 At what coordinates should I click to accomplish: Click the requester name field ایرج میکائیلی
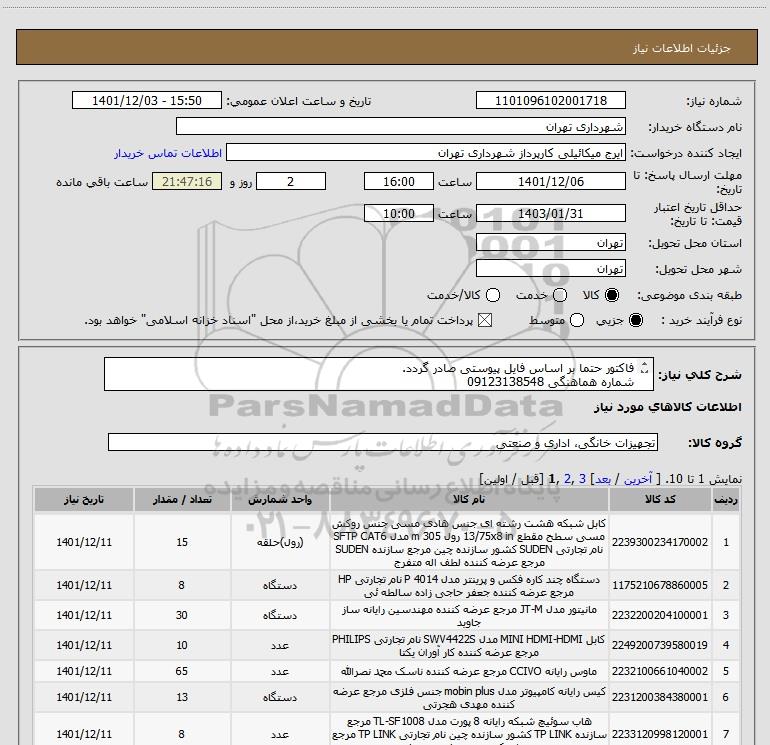[426, 153]
